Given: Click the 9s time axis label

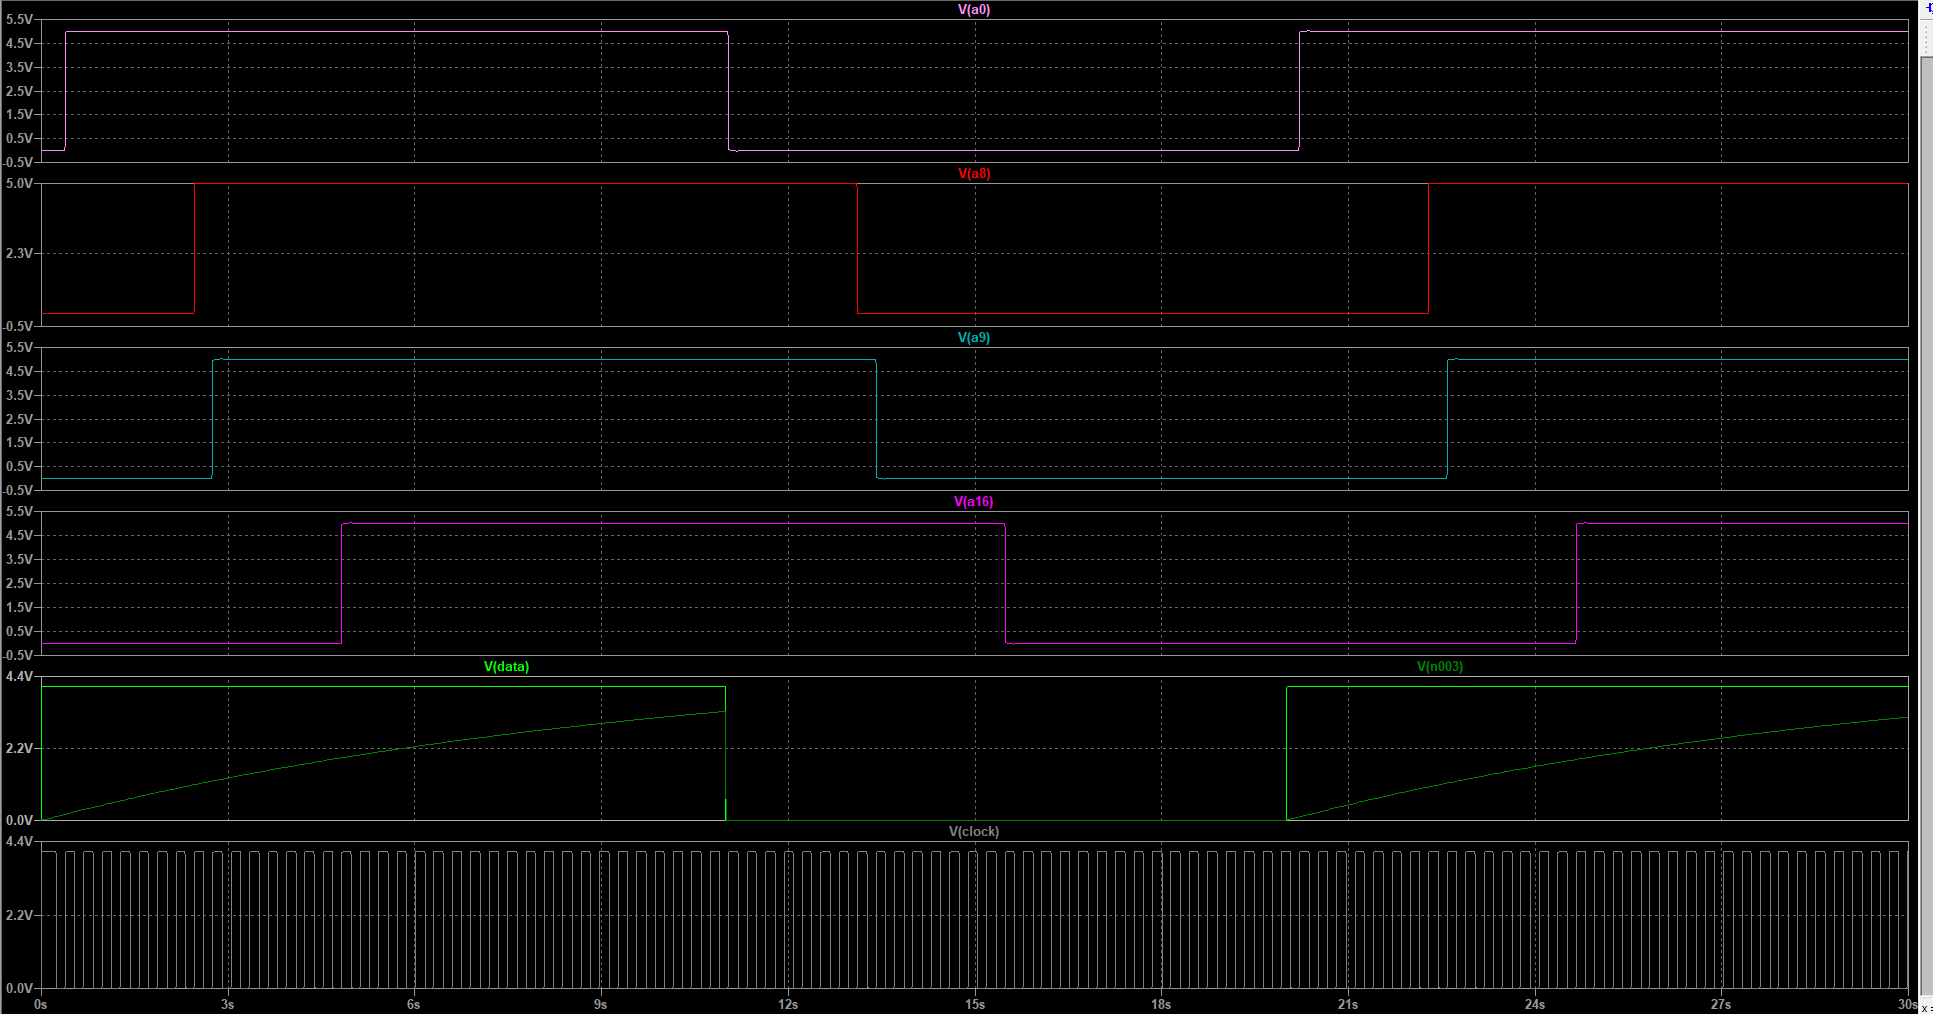Looking at the screenshot, I should click(600, 1004).
